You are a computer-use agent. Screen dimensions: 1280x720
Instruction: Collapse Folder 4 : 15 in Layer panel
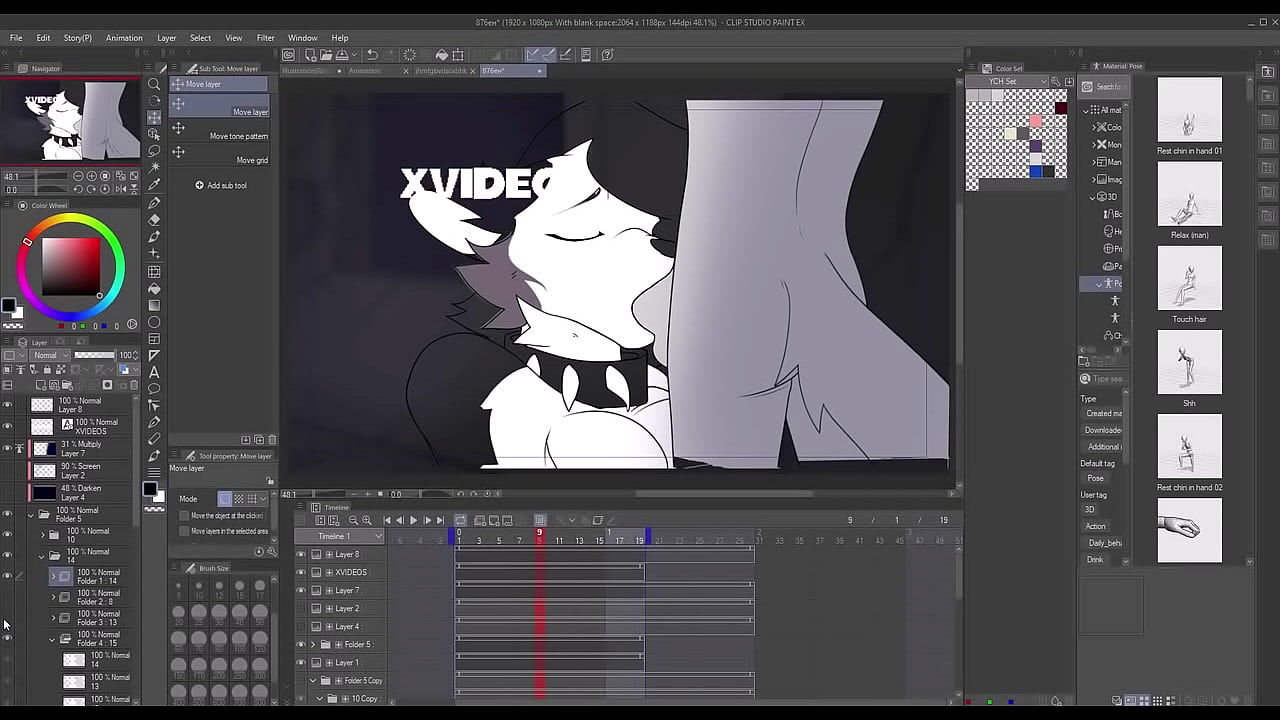[x=54, y=638]
